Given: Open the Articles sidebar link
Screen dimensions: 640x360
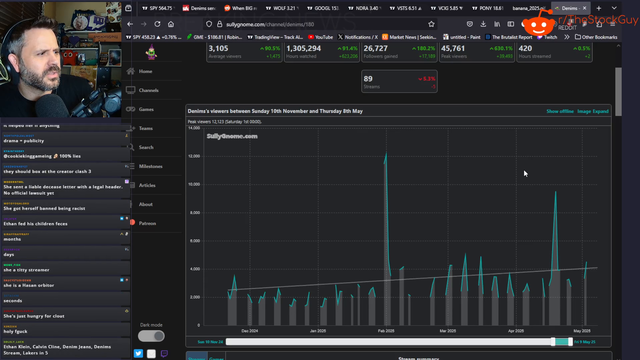Looking at the screenshot, I should coord(147,185).
